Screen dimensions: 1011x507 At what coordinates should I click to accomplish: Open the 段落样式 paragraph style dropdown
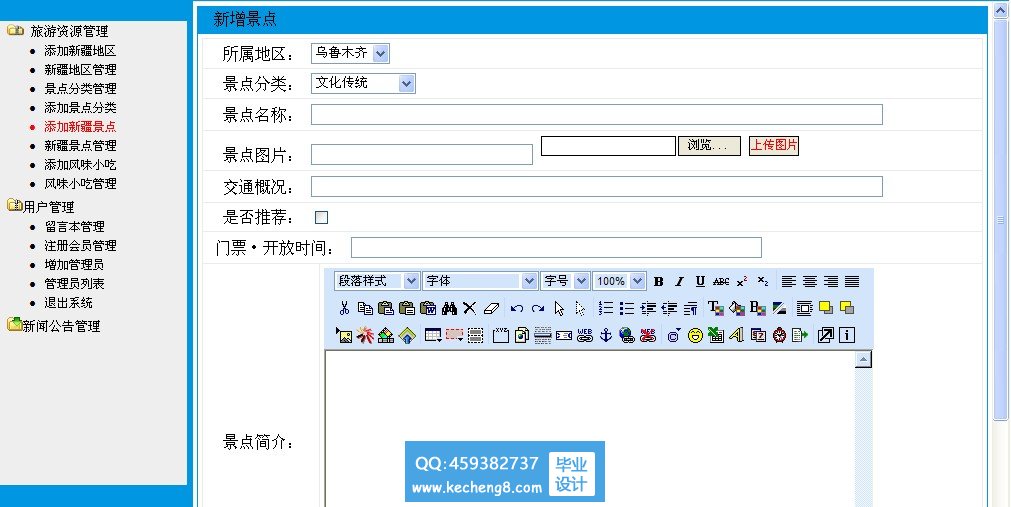(x=377, y=281)
